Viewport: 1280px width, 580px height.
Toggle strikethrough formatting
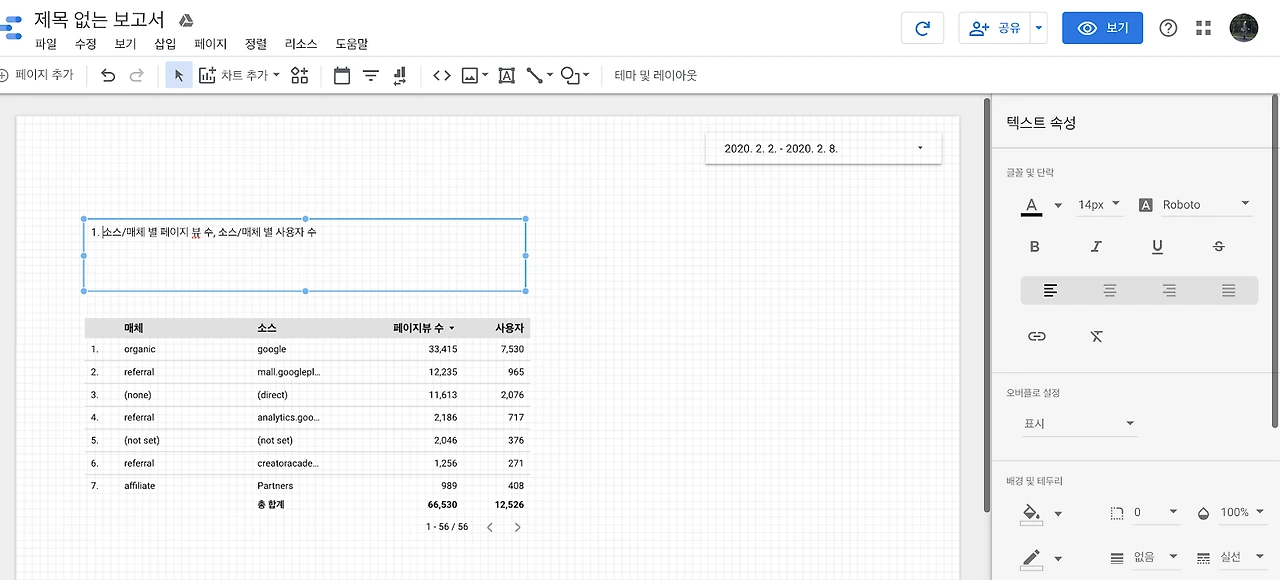point(1218,247)
